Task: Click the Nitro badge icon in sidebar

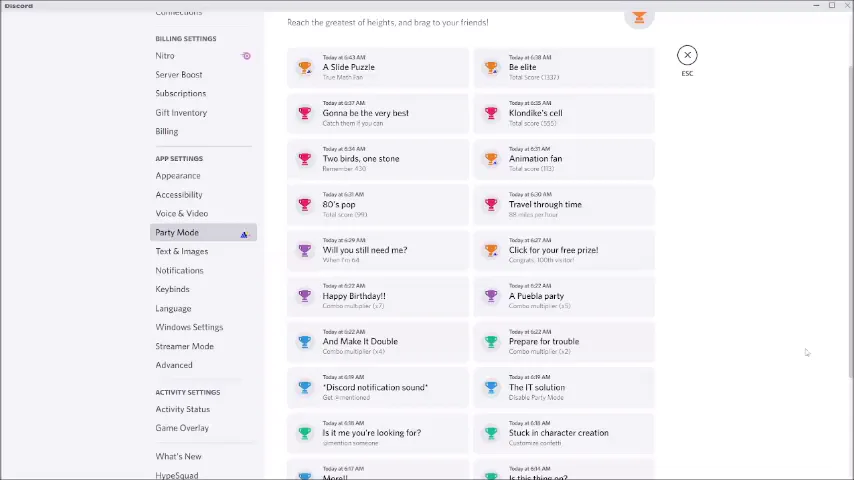Action: tap(246, 56)
